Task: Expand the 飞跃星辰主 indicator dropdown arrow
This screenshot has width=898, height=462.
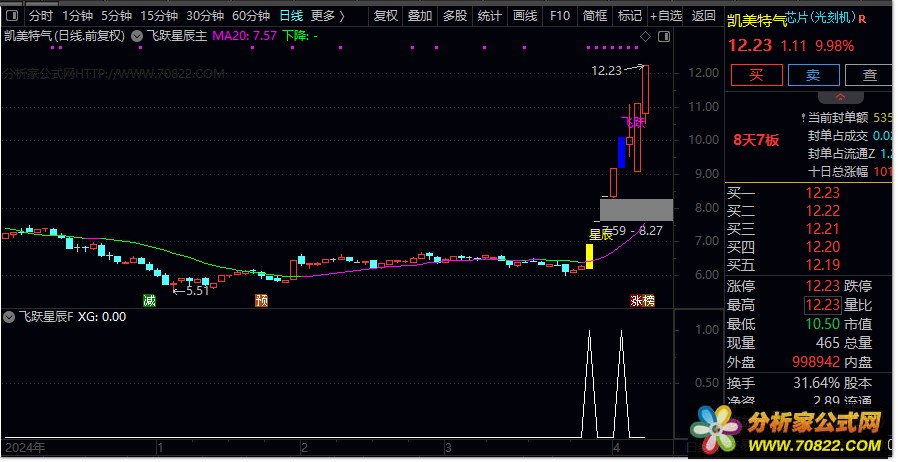Action: 137,36
